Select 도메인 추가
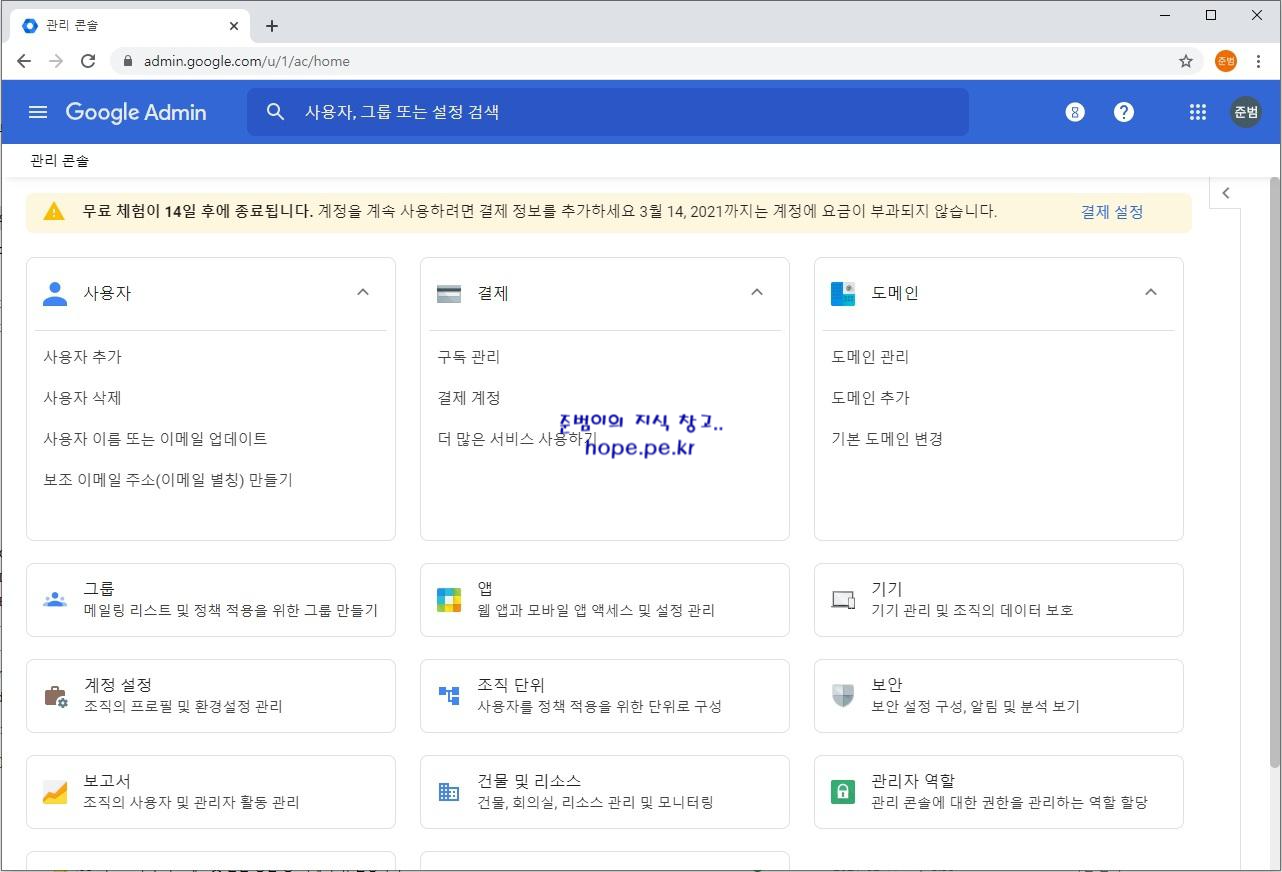 [870, 398]
